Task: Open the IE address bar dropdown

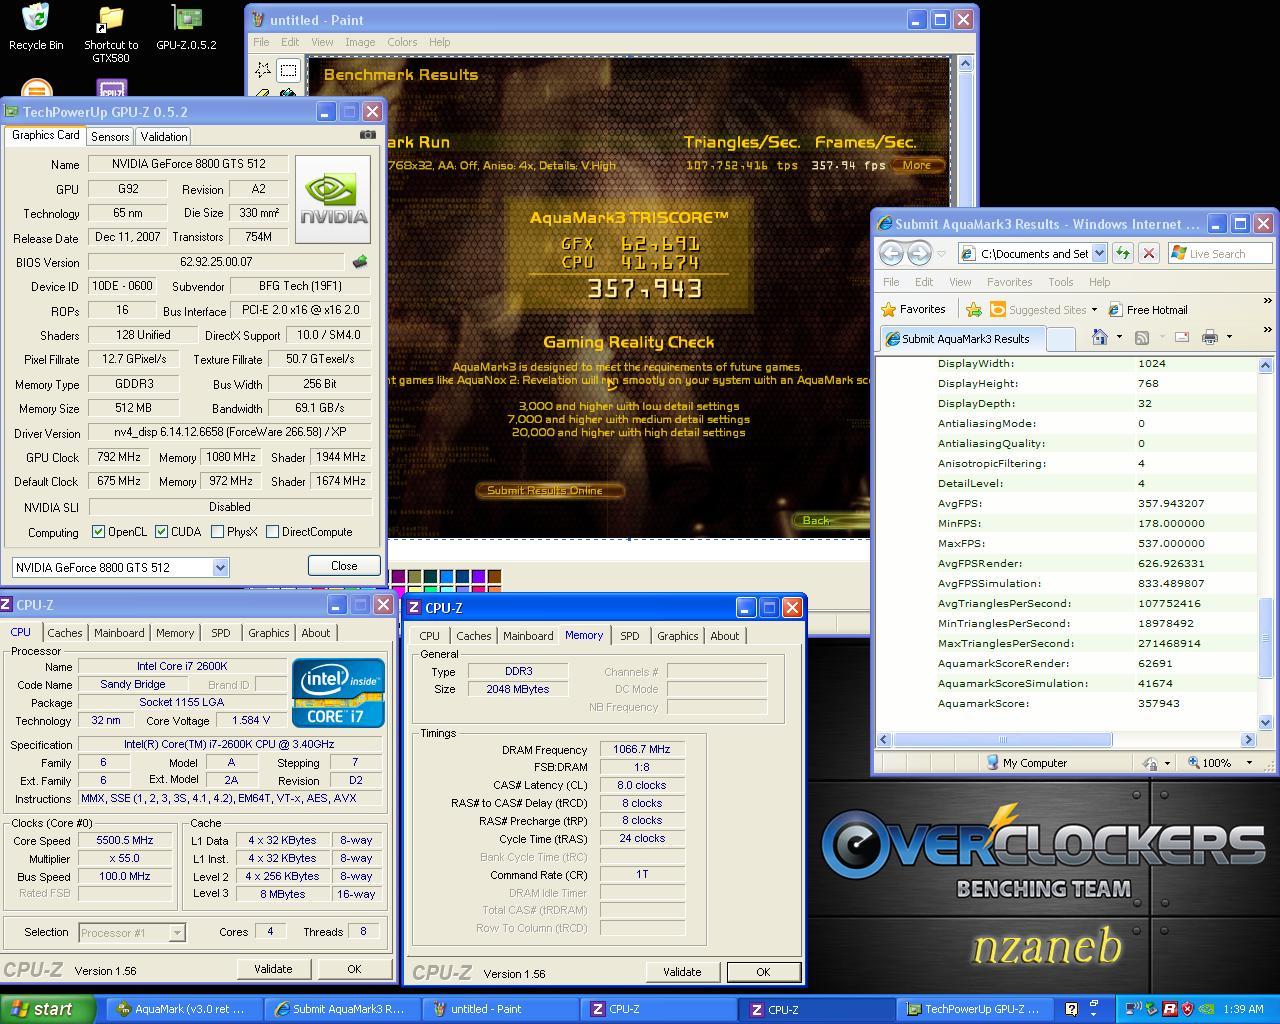Action: click(1099, 253)
